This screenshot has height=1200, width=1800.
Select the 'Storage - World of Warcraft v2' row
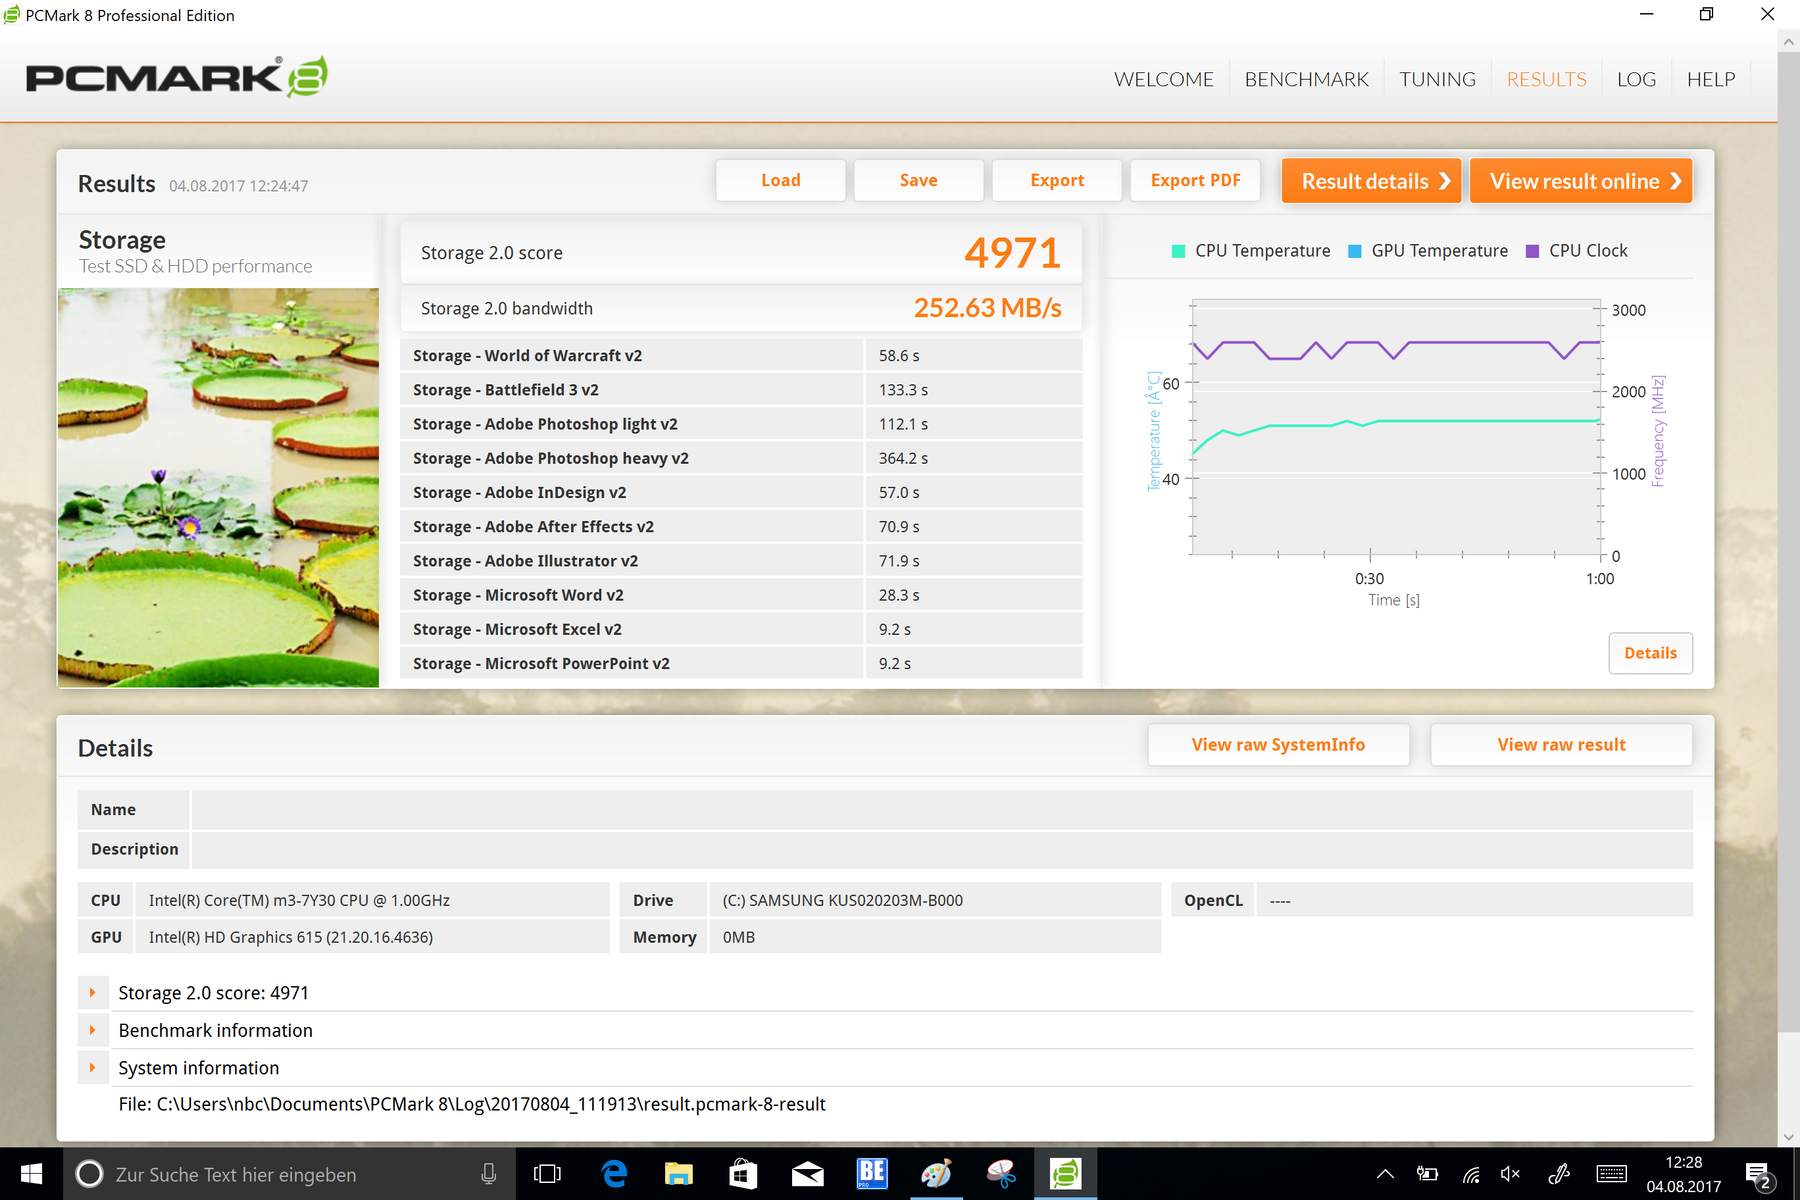click(741, 356)
